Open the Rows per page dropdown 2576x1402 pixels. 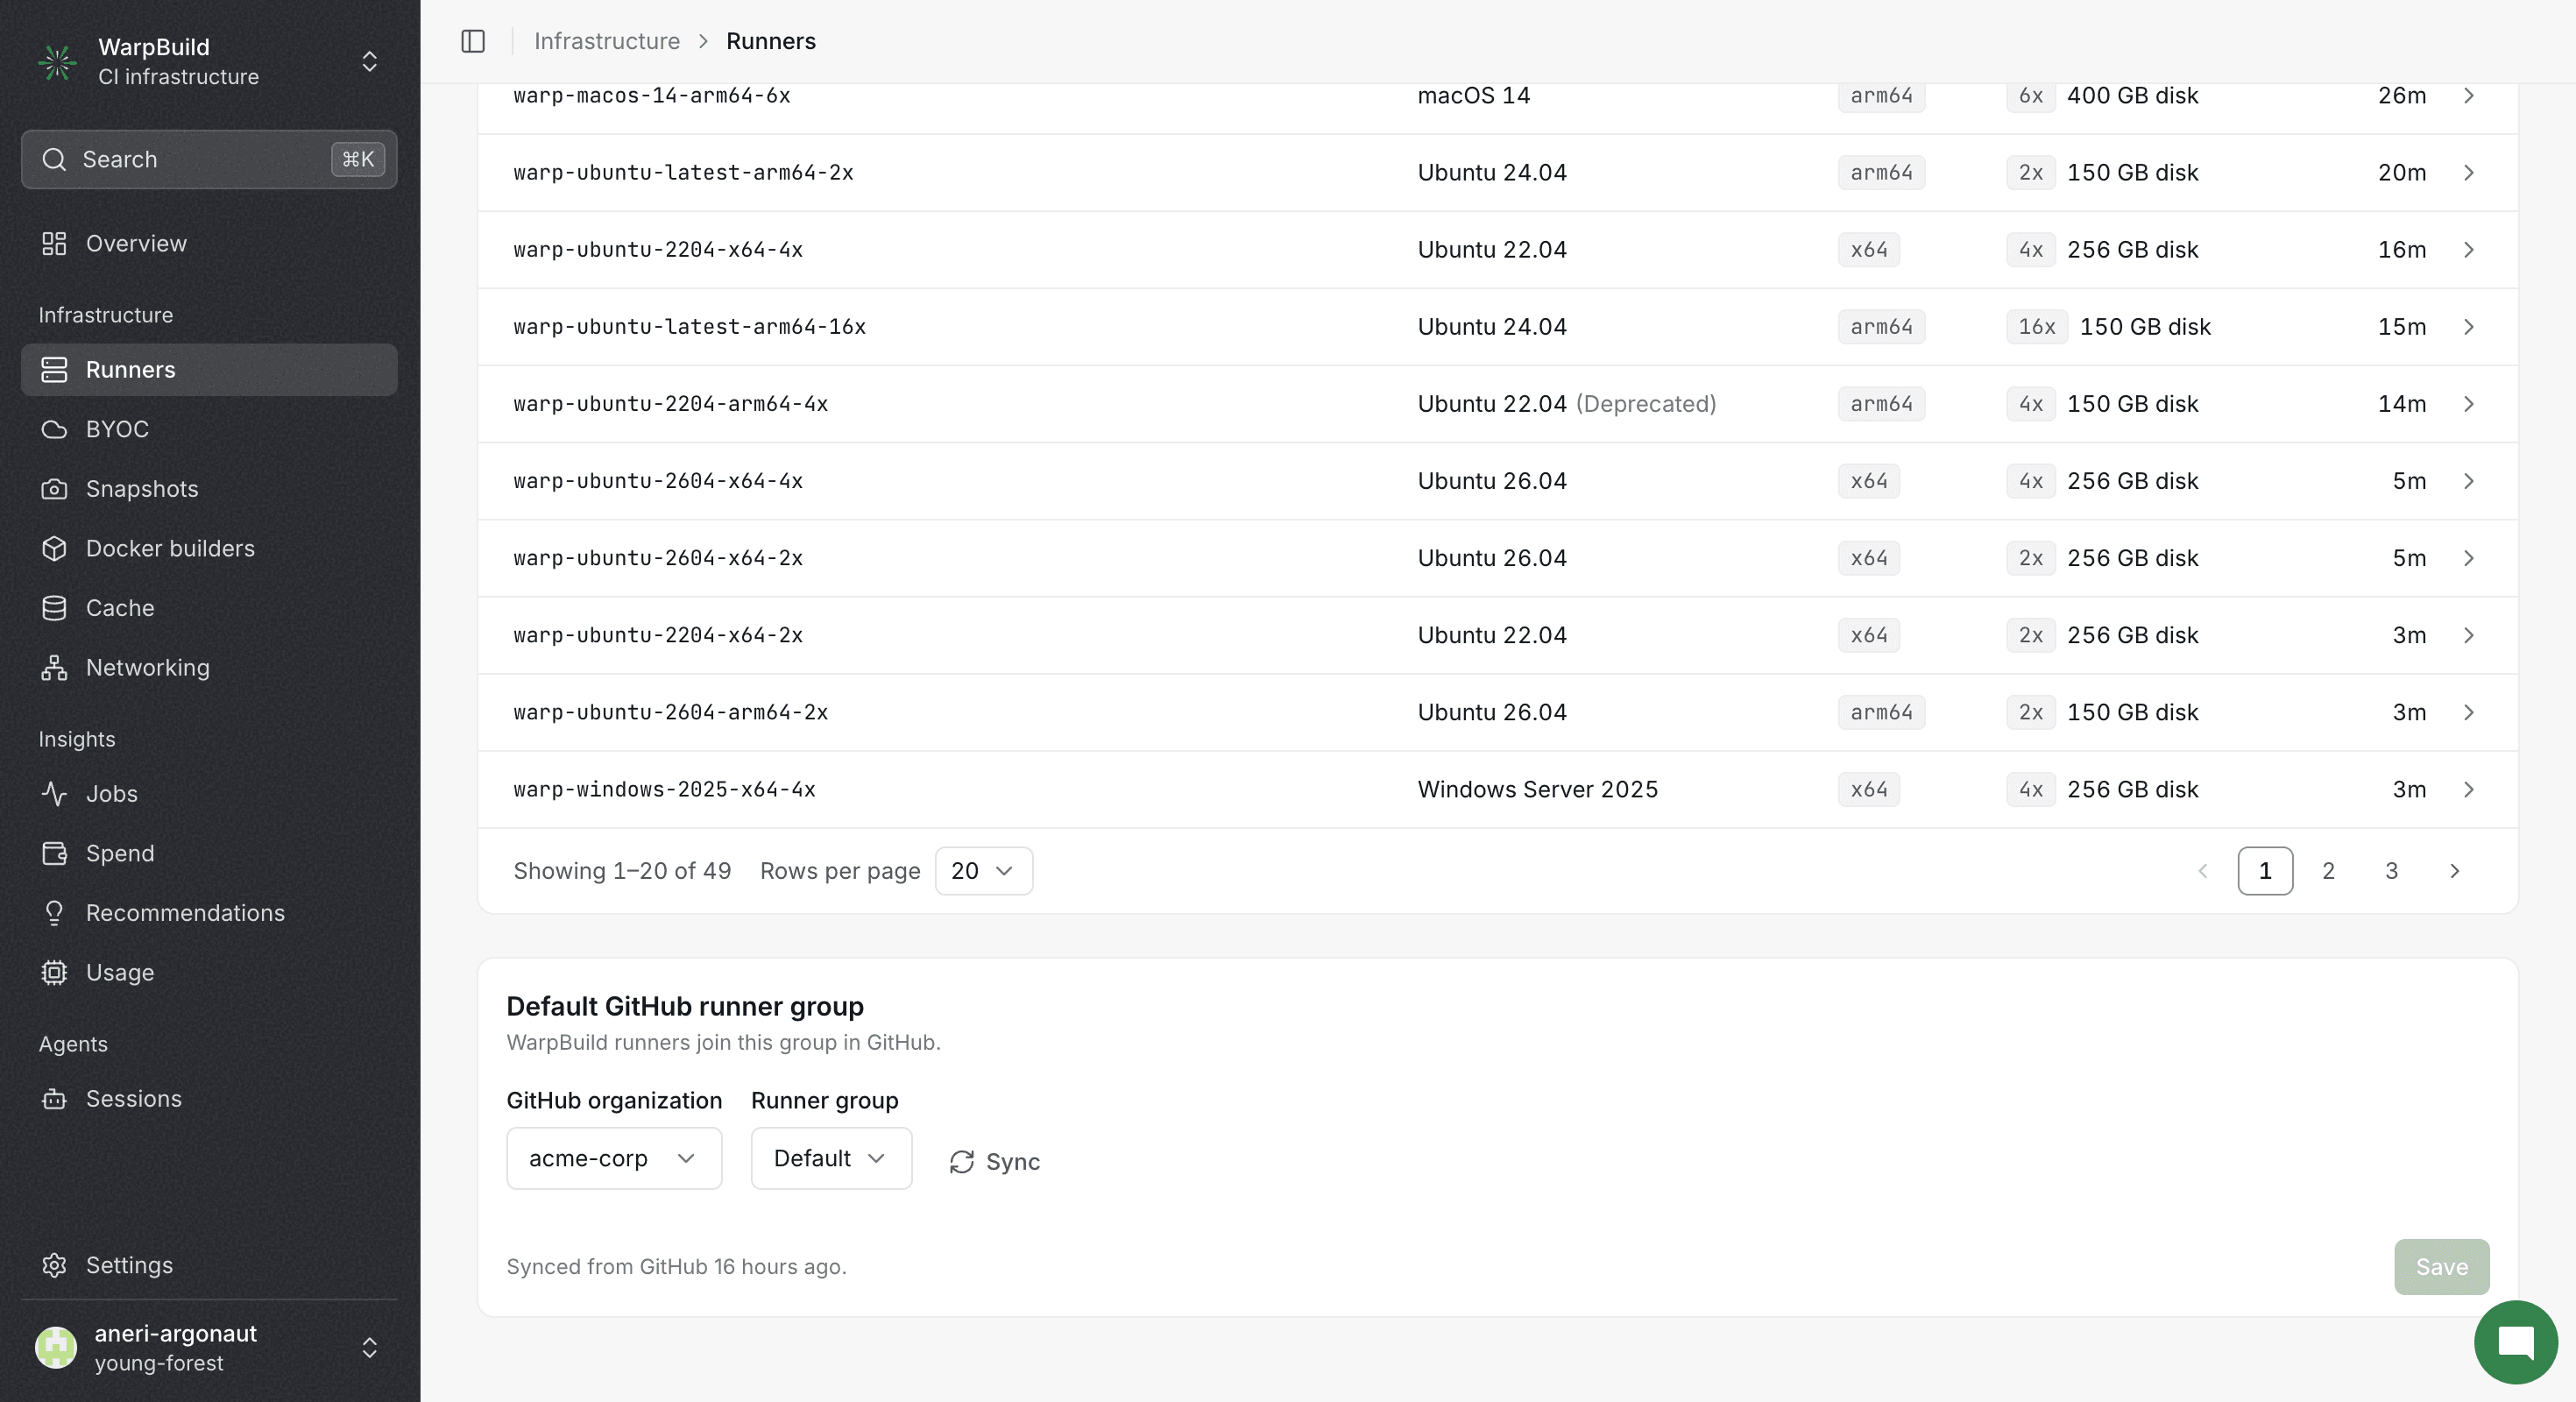click(x=983, y=871)
